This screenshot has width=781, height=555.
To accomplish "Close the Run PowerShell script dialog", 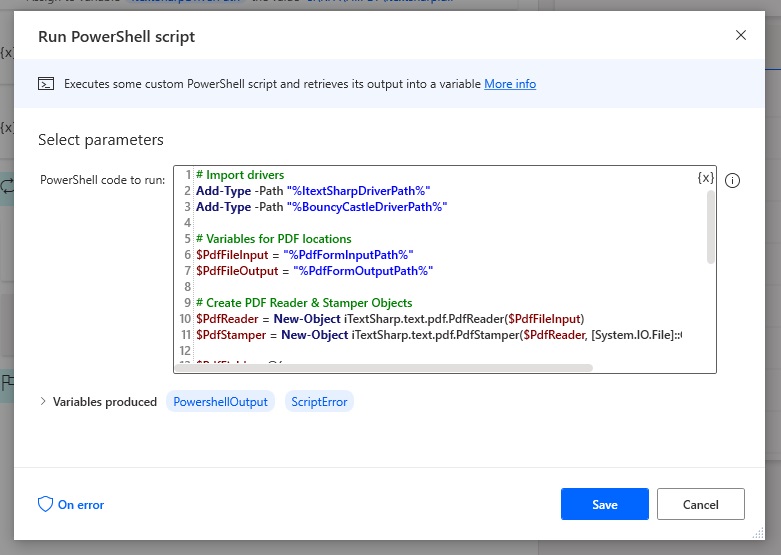I will [741, 35].
